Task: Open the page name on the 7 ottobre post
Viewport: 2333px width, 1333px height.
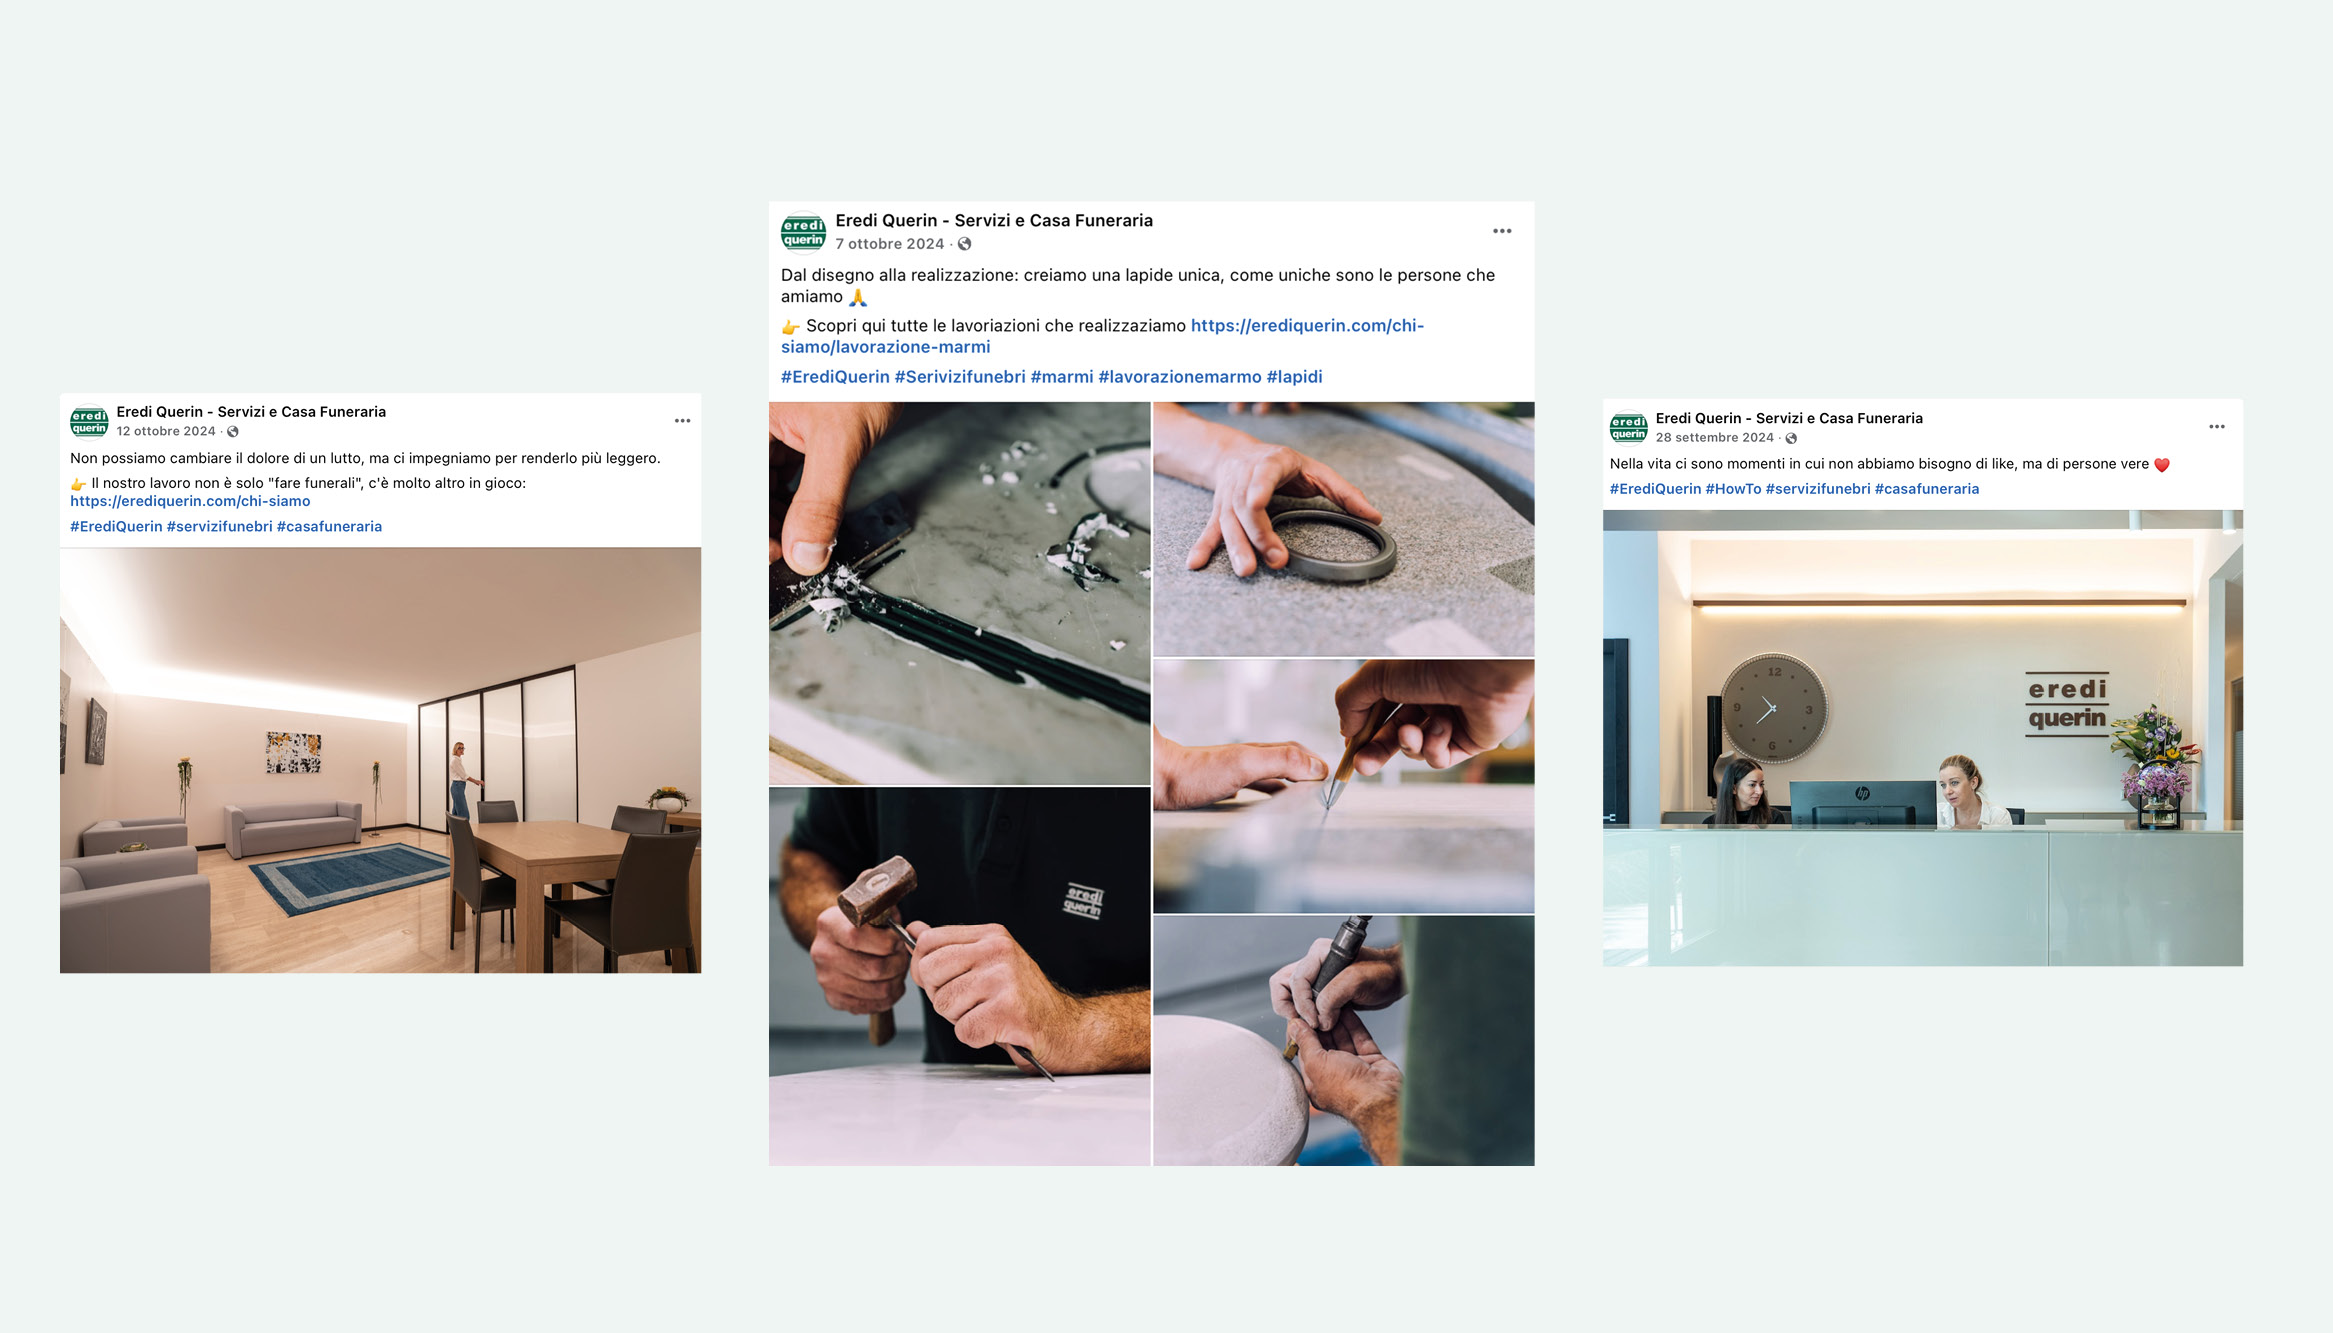Action: tap(994, 221)
